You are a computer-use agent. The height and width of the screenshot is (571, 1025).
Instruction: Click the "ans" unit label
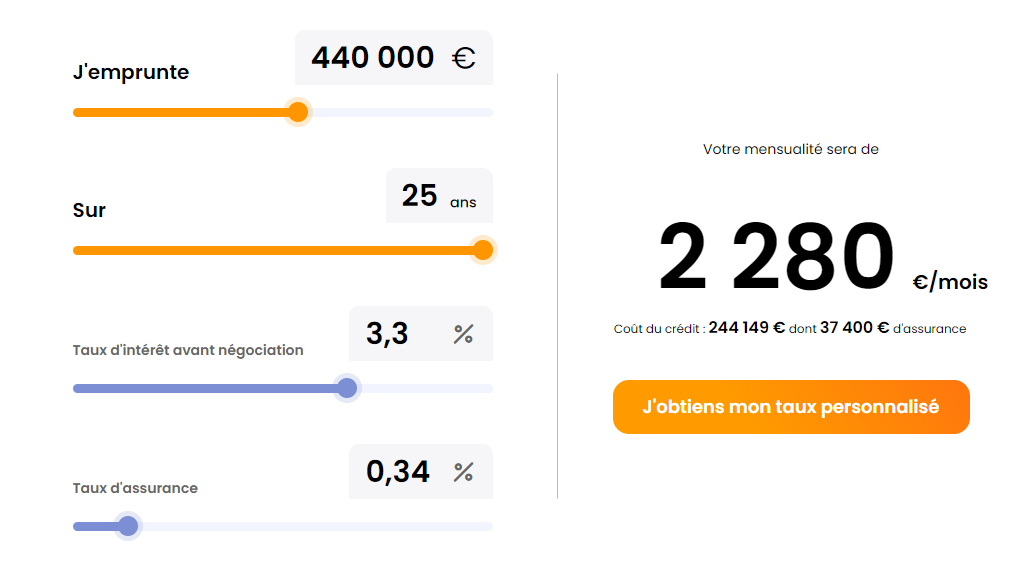point(463,202)
